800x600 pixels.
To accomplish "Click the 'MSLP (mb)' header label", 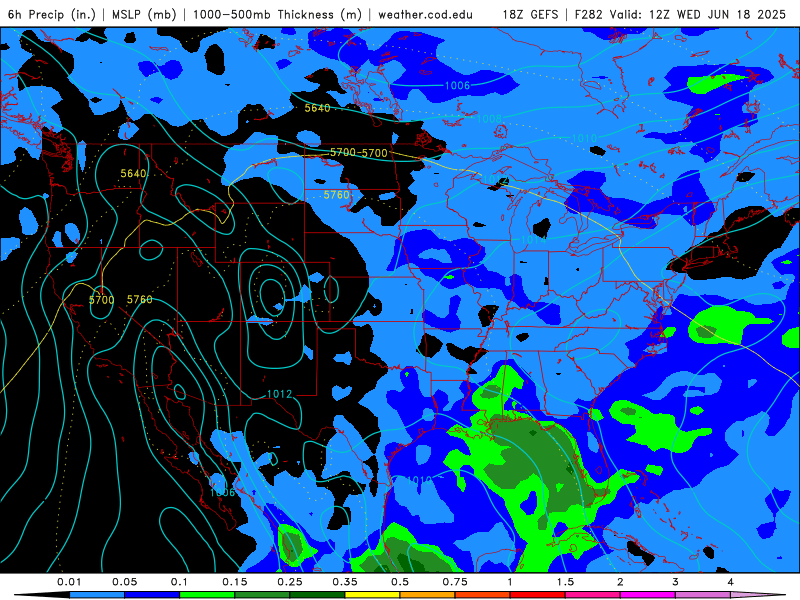I will pyautogui.click(x=144, y=14).
